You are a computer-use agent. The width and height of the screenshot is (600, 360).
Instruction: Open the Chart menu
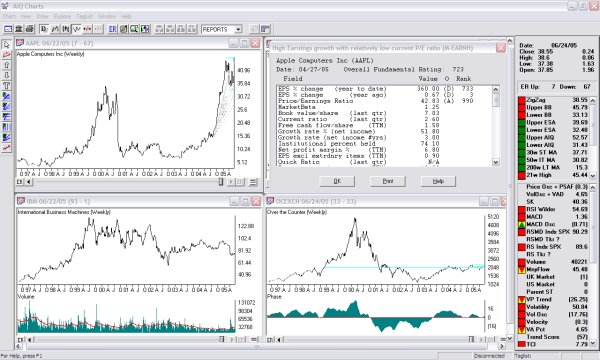point(9,16)
